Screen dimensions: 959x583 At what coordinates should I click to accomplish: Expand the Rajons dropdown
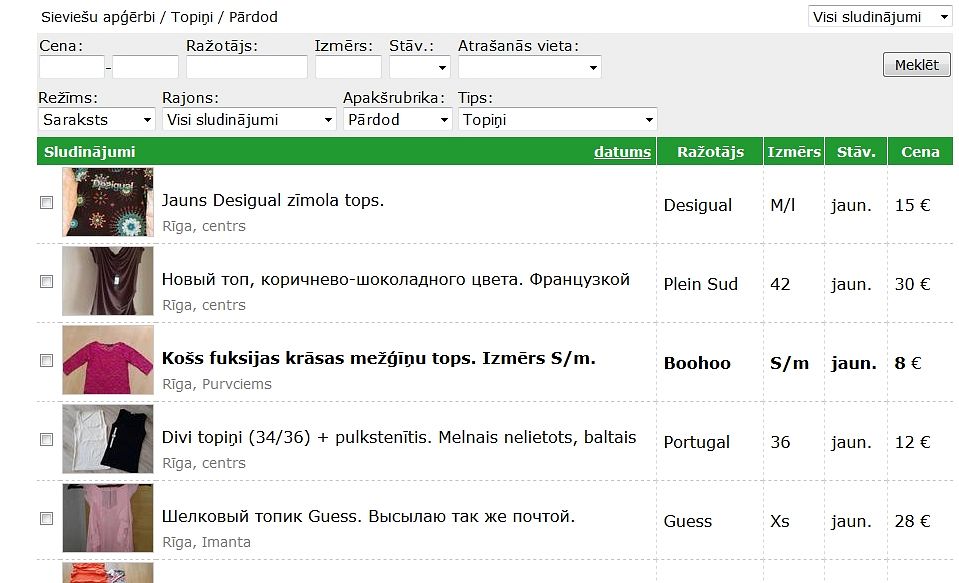click(250, 119)
